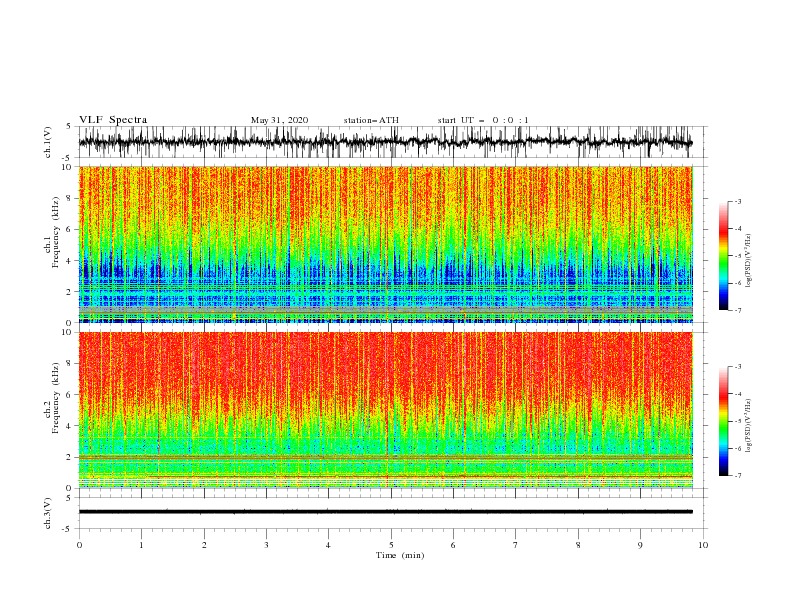Click the "-3" label on ch.1 colorbar
The width and height of the screenshot is (792, 612).
point(738,201)
